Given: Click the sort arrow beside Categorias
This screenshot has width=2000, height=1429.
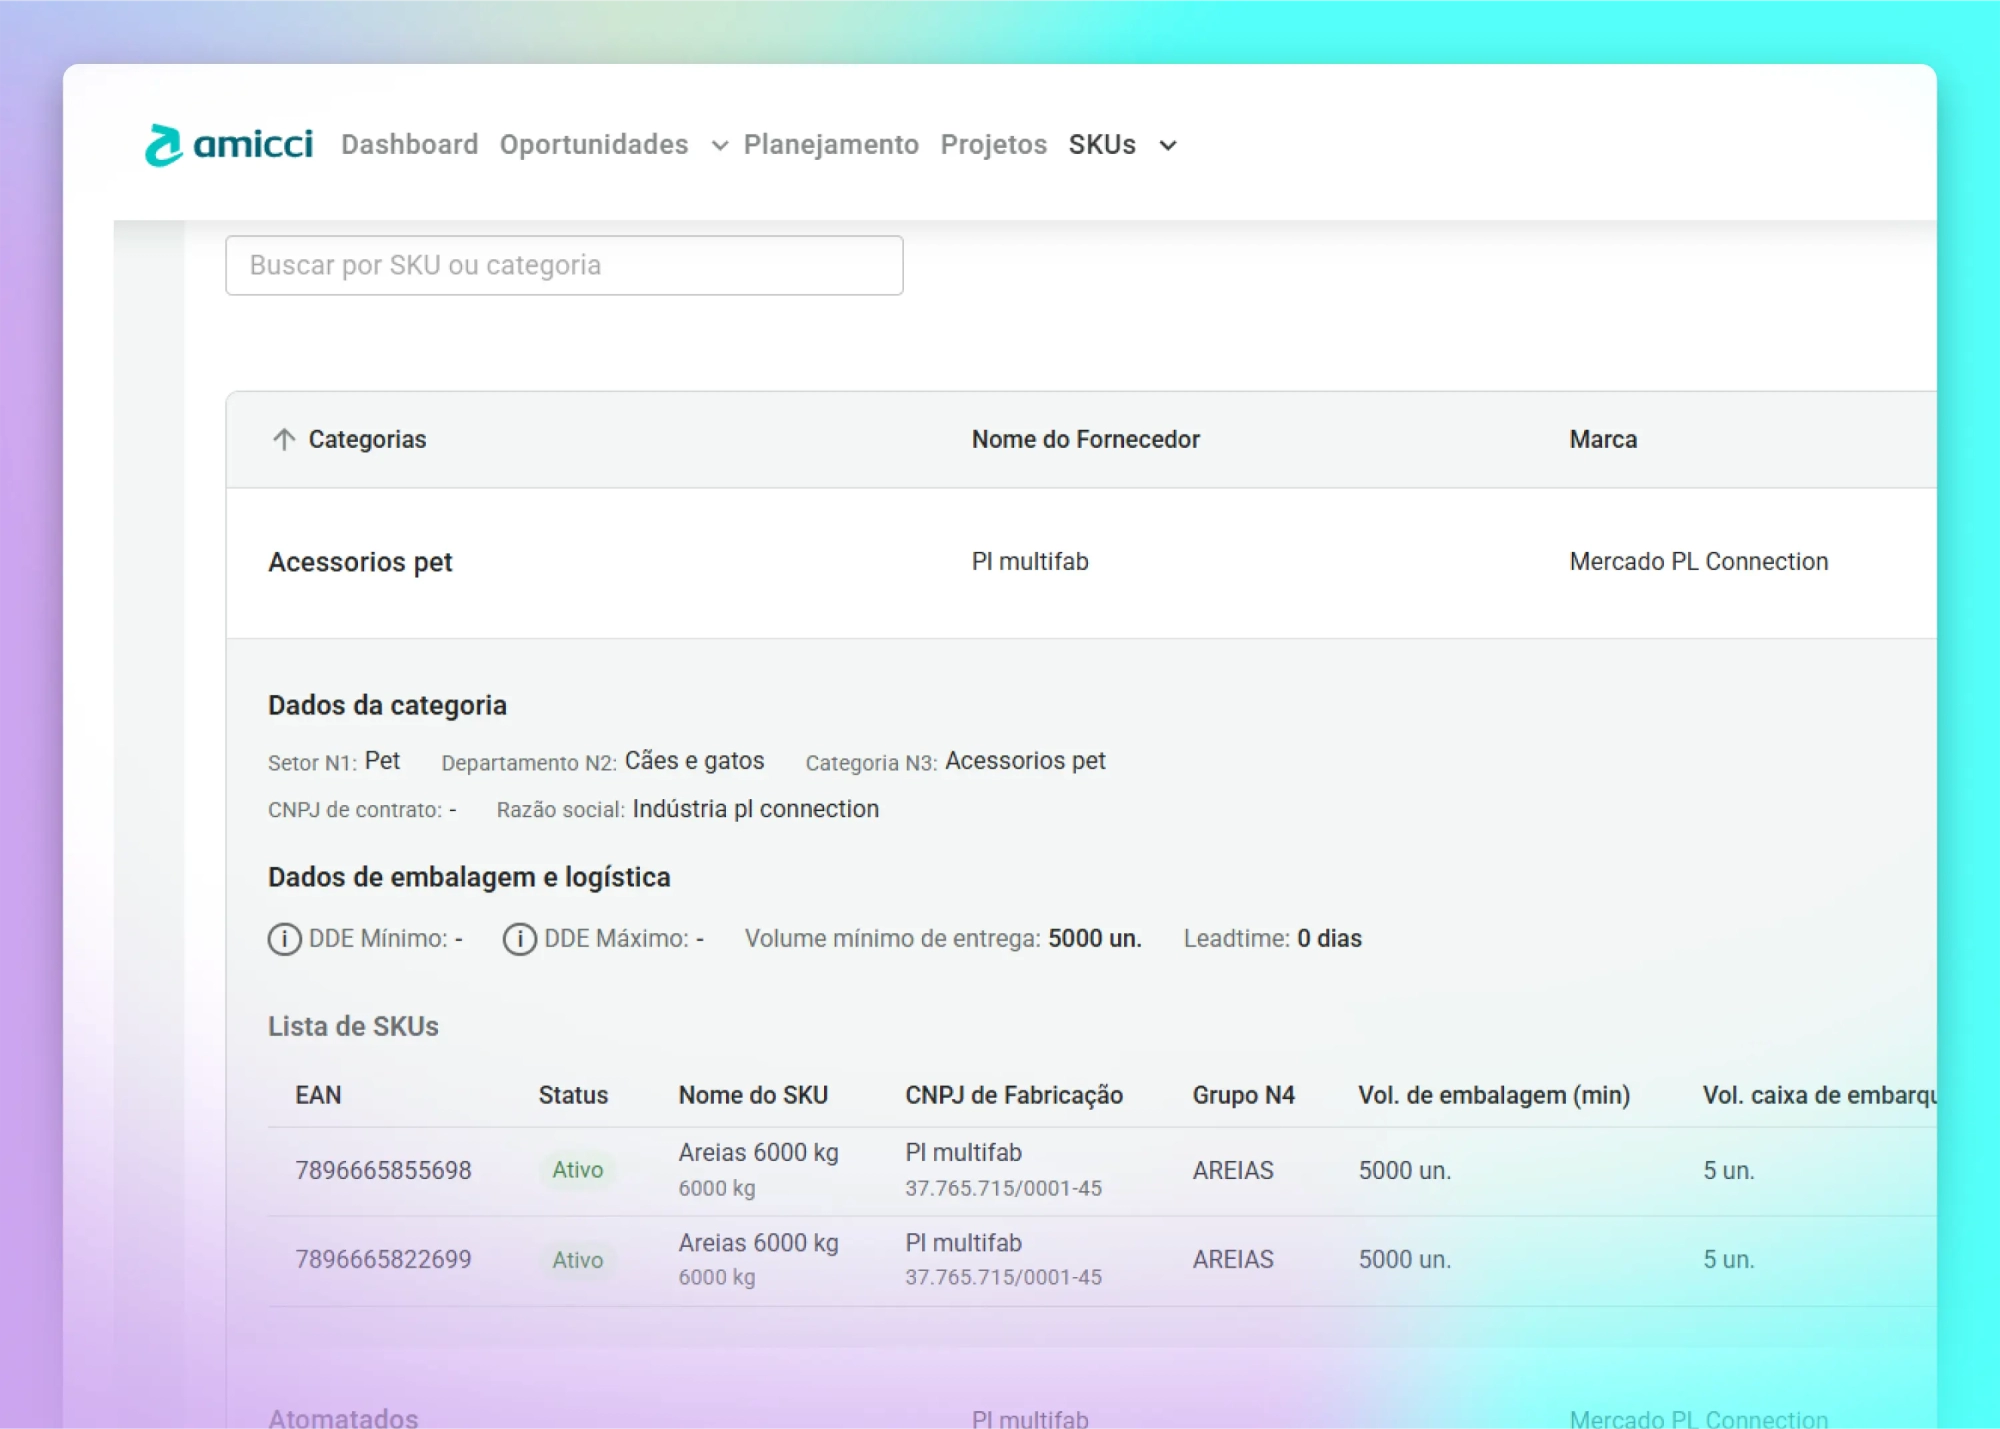Looking at the screenshot, I should (x=284, y=439).
